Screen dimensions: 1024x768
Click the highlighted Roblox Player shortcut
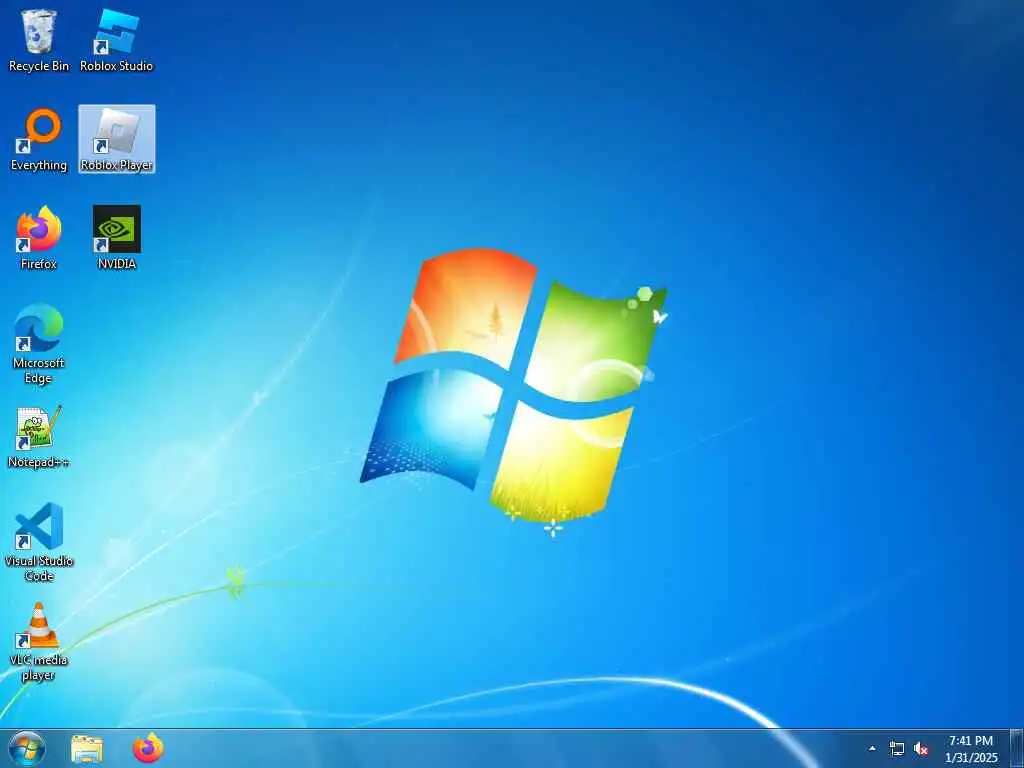tap(117, 138)
